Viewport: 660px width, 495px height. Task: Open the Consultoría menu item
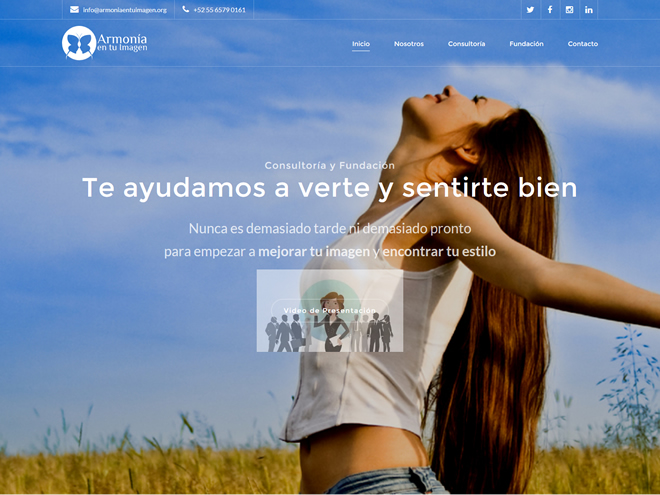pyautogui.click(x=466, y=44)
